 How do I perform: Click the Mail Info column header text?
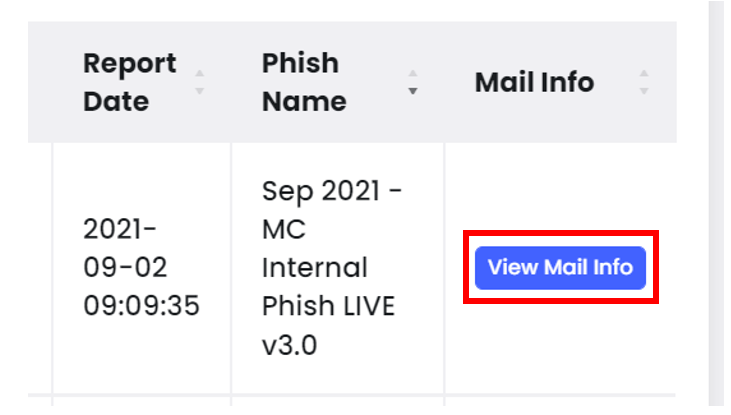coord(534,83)
